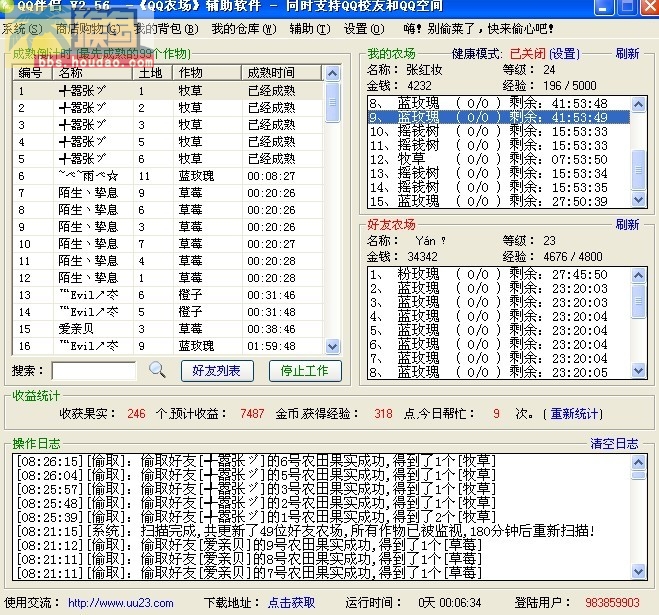659x615 pixels.
Task: Select plot 1 粉玫瑰 in 好友农场
Action: [x=499, y=275]
